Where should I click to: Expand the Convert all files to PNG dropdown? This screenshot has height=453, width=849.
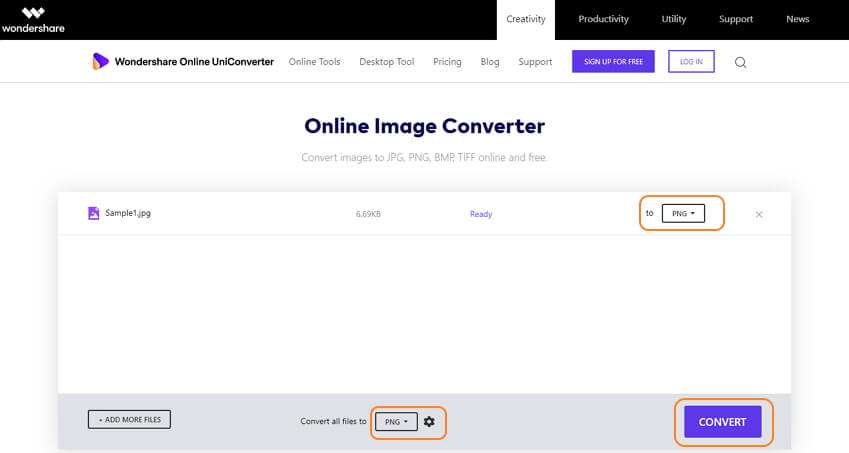[396, 422]
